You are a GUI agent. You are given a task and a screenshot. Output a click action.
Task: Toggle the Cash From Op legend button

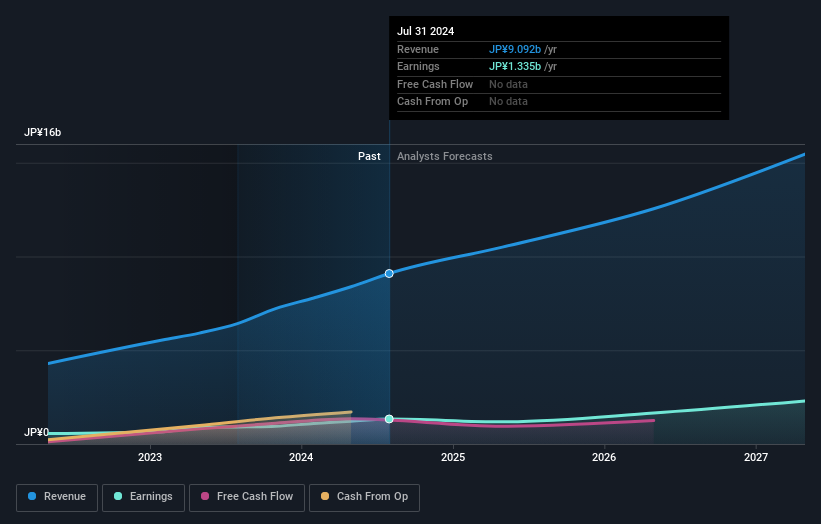(364, 497)
